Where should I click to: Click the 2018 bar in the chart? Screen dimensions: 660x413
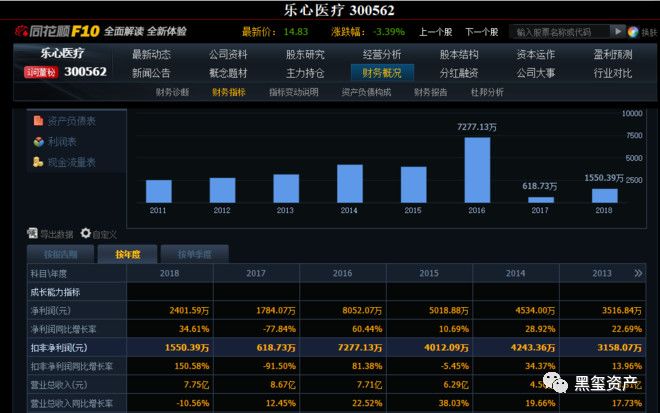tap(605, 196)
